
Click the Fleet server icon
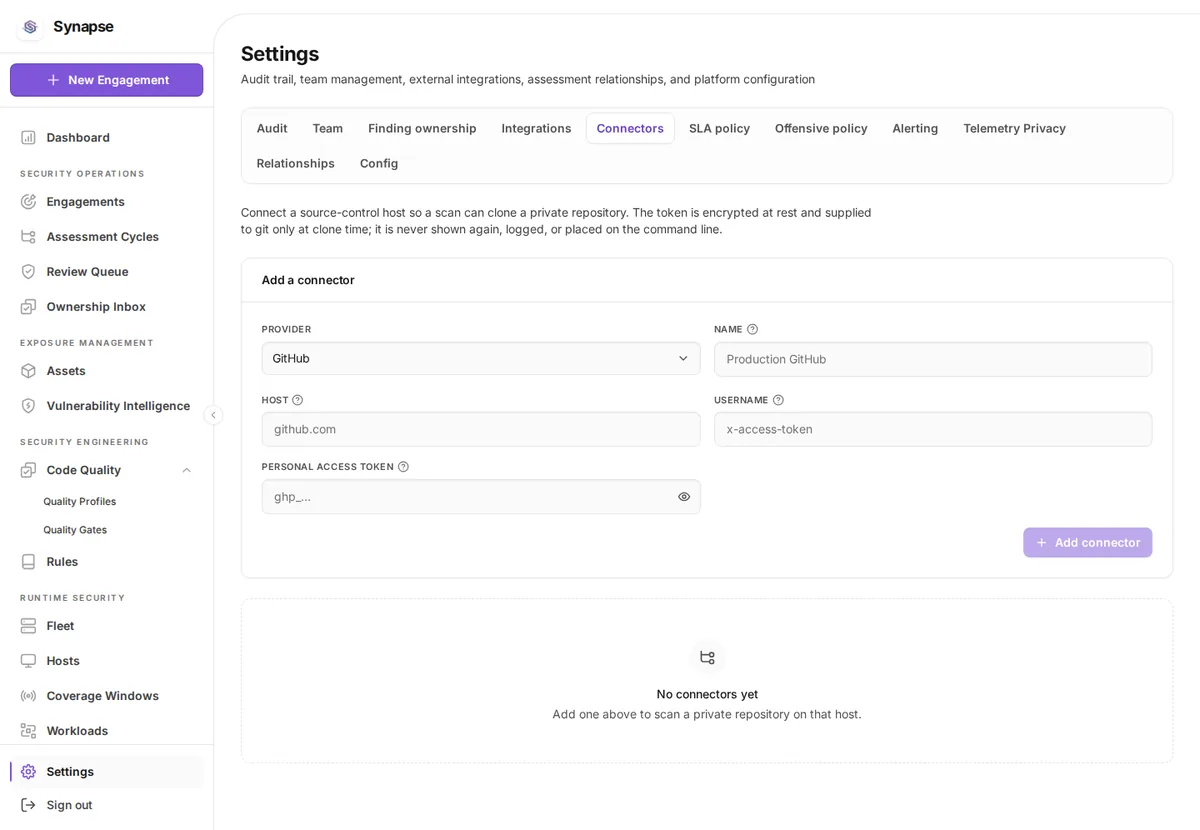click(x=28, y=625)
